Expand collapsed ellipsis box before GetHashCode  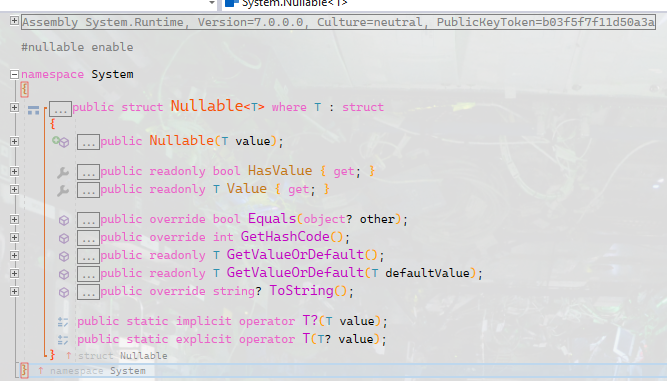click(88, 238)
